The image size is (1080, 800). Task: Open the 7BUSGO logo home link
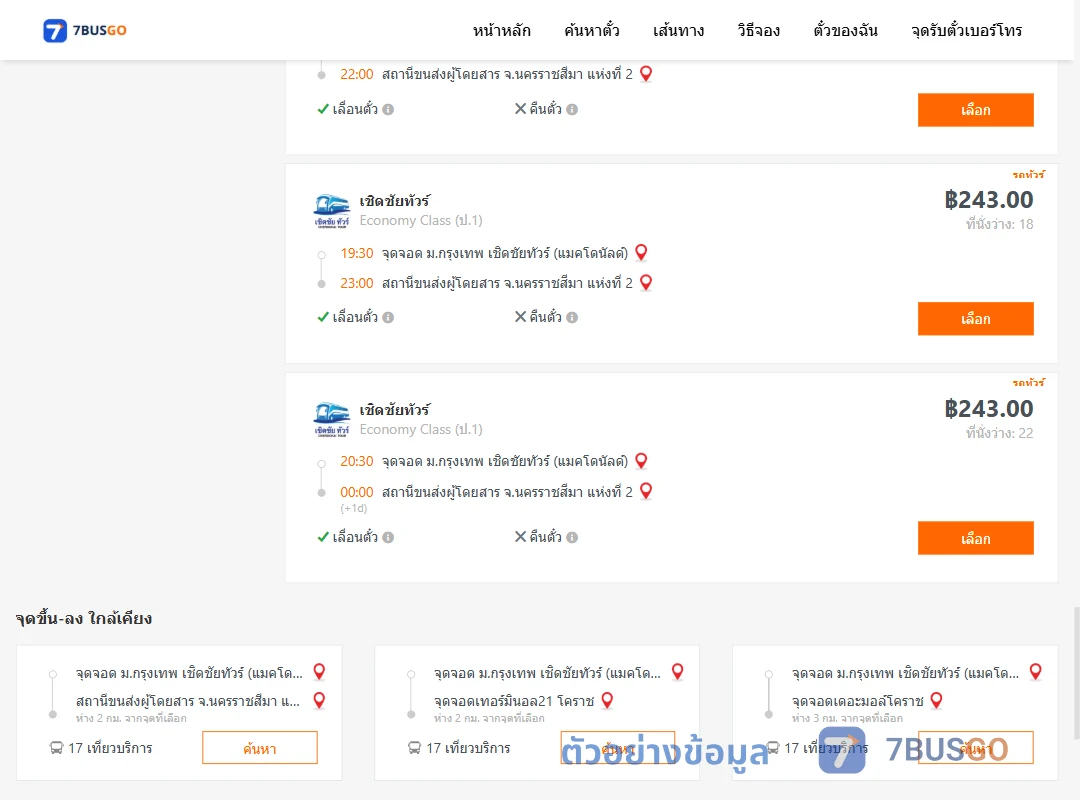tap(85, 30)
